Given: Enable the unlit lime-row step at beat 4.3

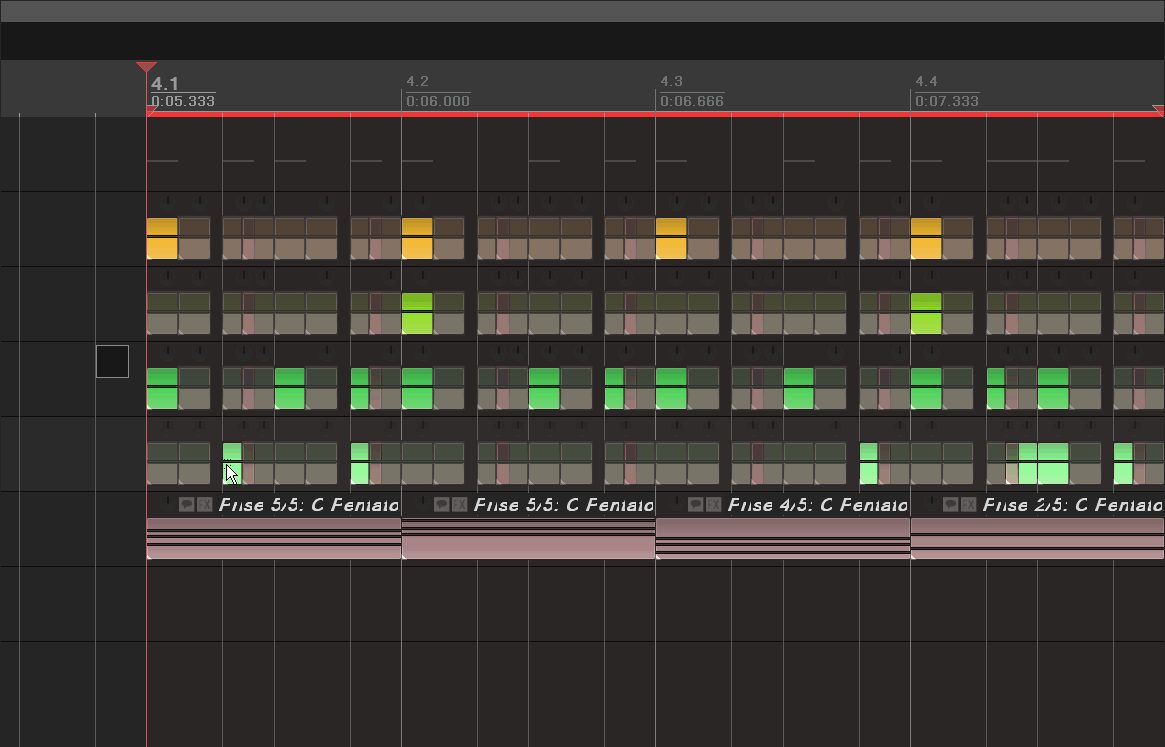Looking at the screenshot, I should click(x=671, y=313).
